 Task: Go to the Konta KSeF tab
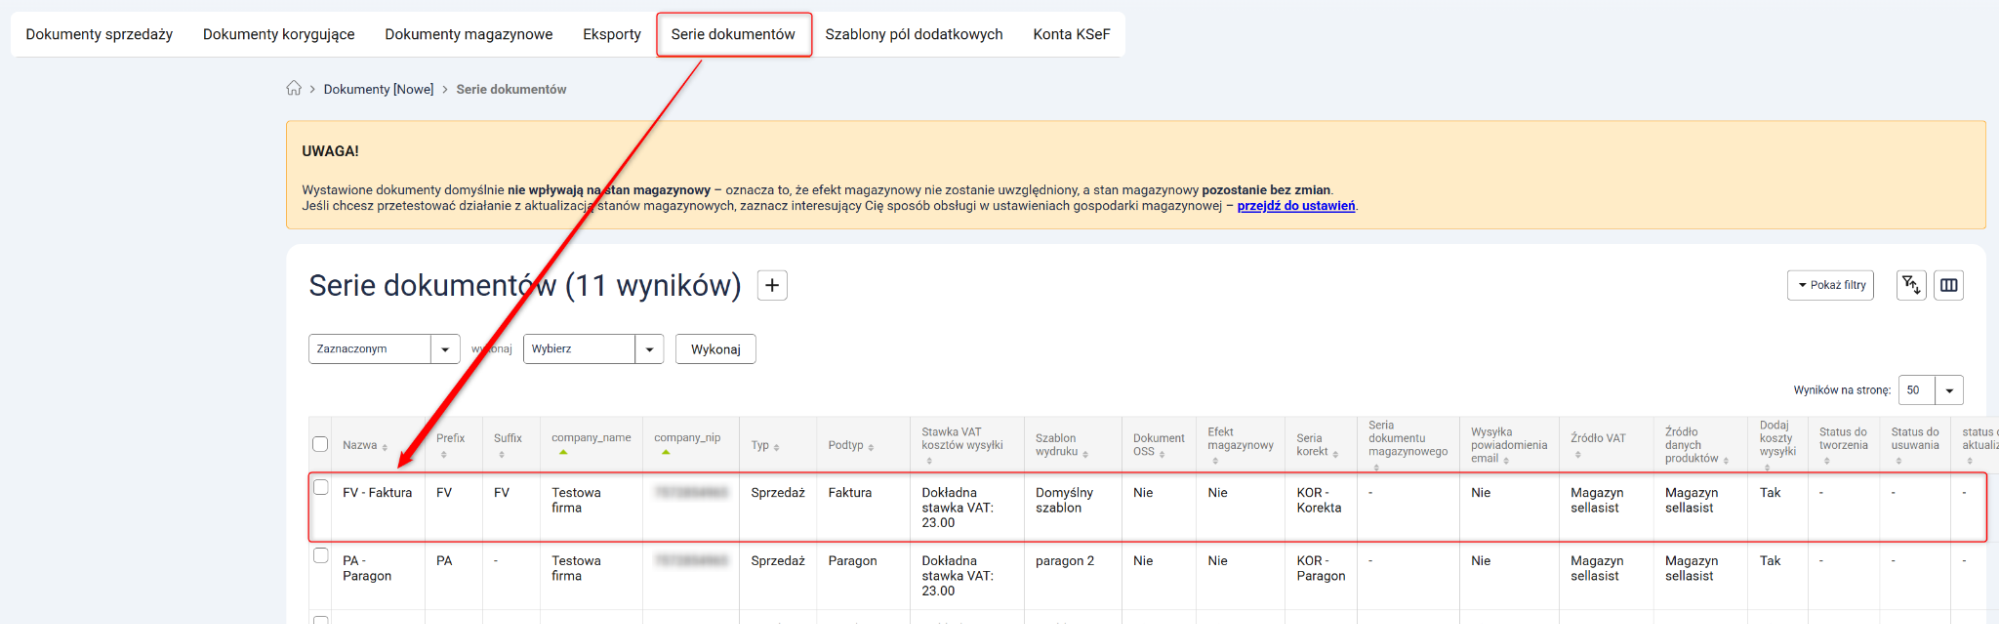coord(1071,34)
